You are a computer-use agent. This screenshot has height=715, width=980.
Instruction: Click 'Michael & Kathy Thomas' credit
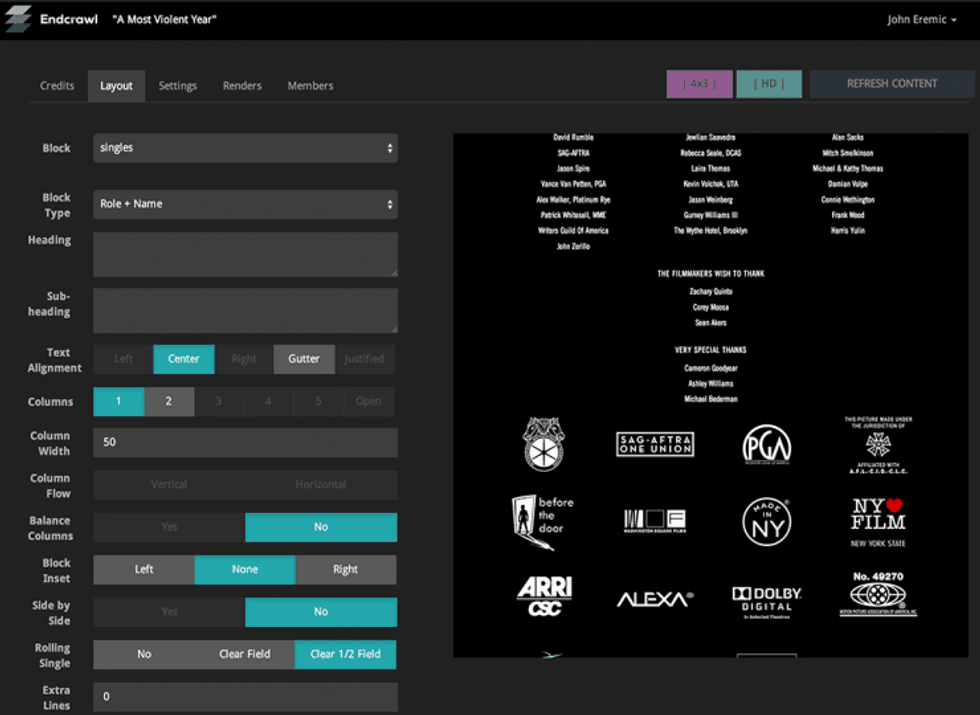pyautogui.click(x=848, y=169)
